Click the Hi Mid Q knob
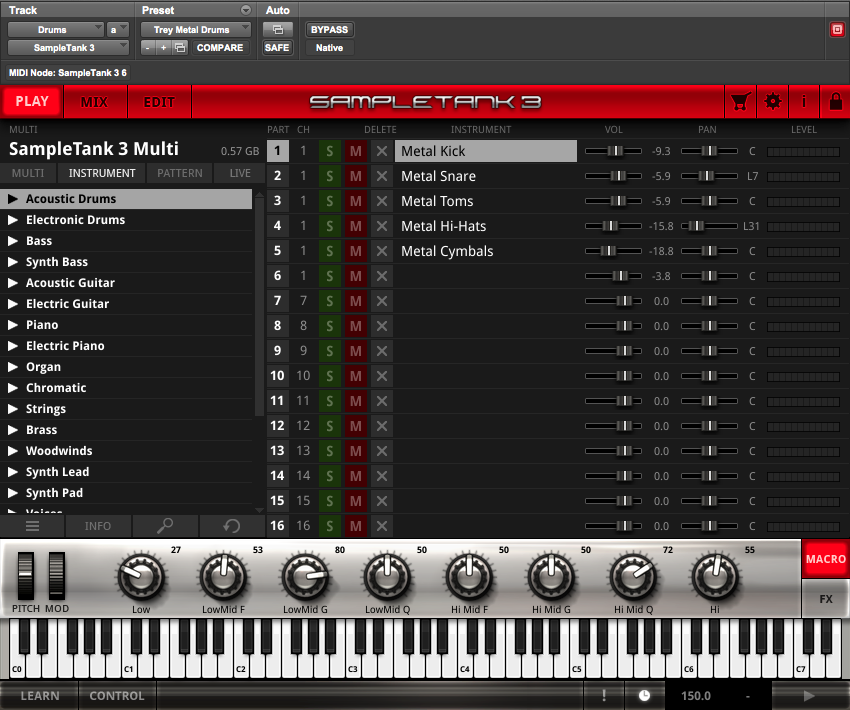Image resolution: width=850 pixels, height=710 pixels. [633, 576]
